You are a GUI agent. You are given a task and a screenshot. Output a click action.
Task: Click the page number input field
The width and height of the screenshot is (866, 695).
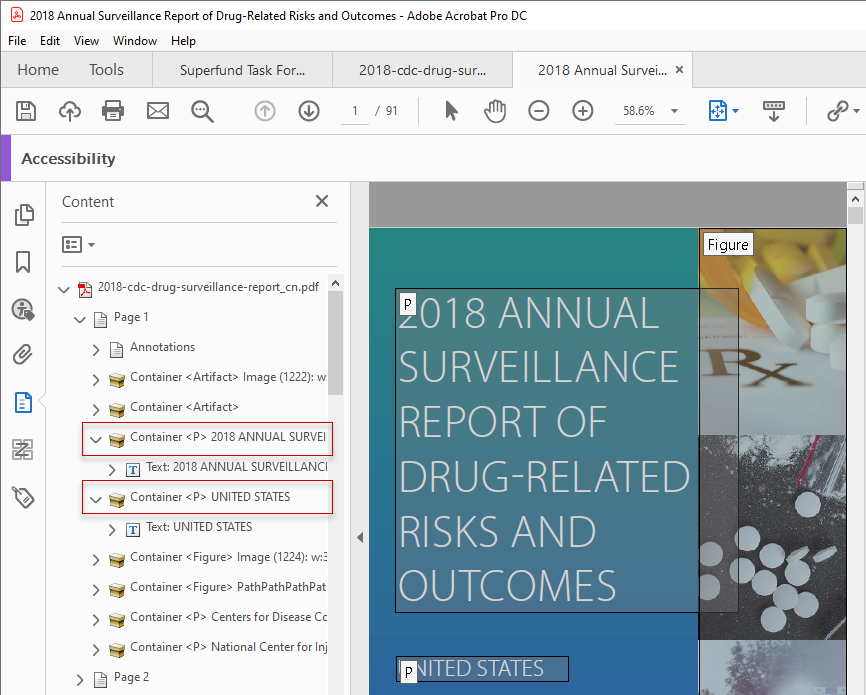[x=354, y=111]
